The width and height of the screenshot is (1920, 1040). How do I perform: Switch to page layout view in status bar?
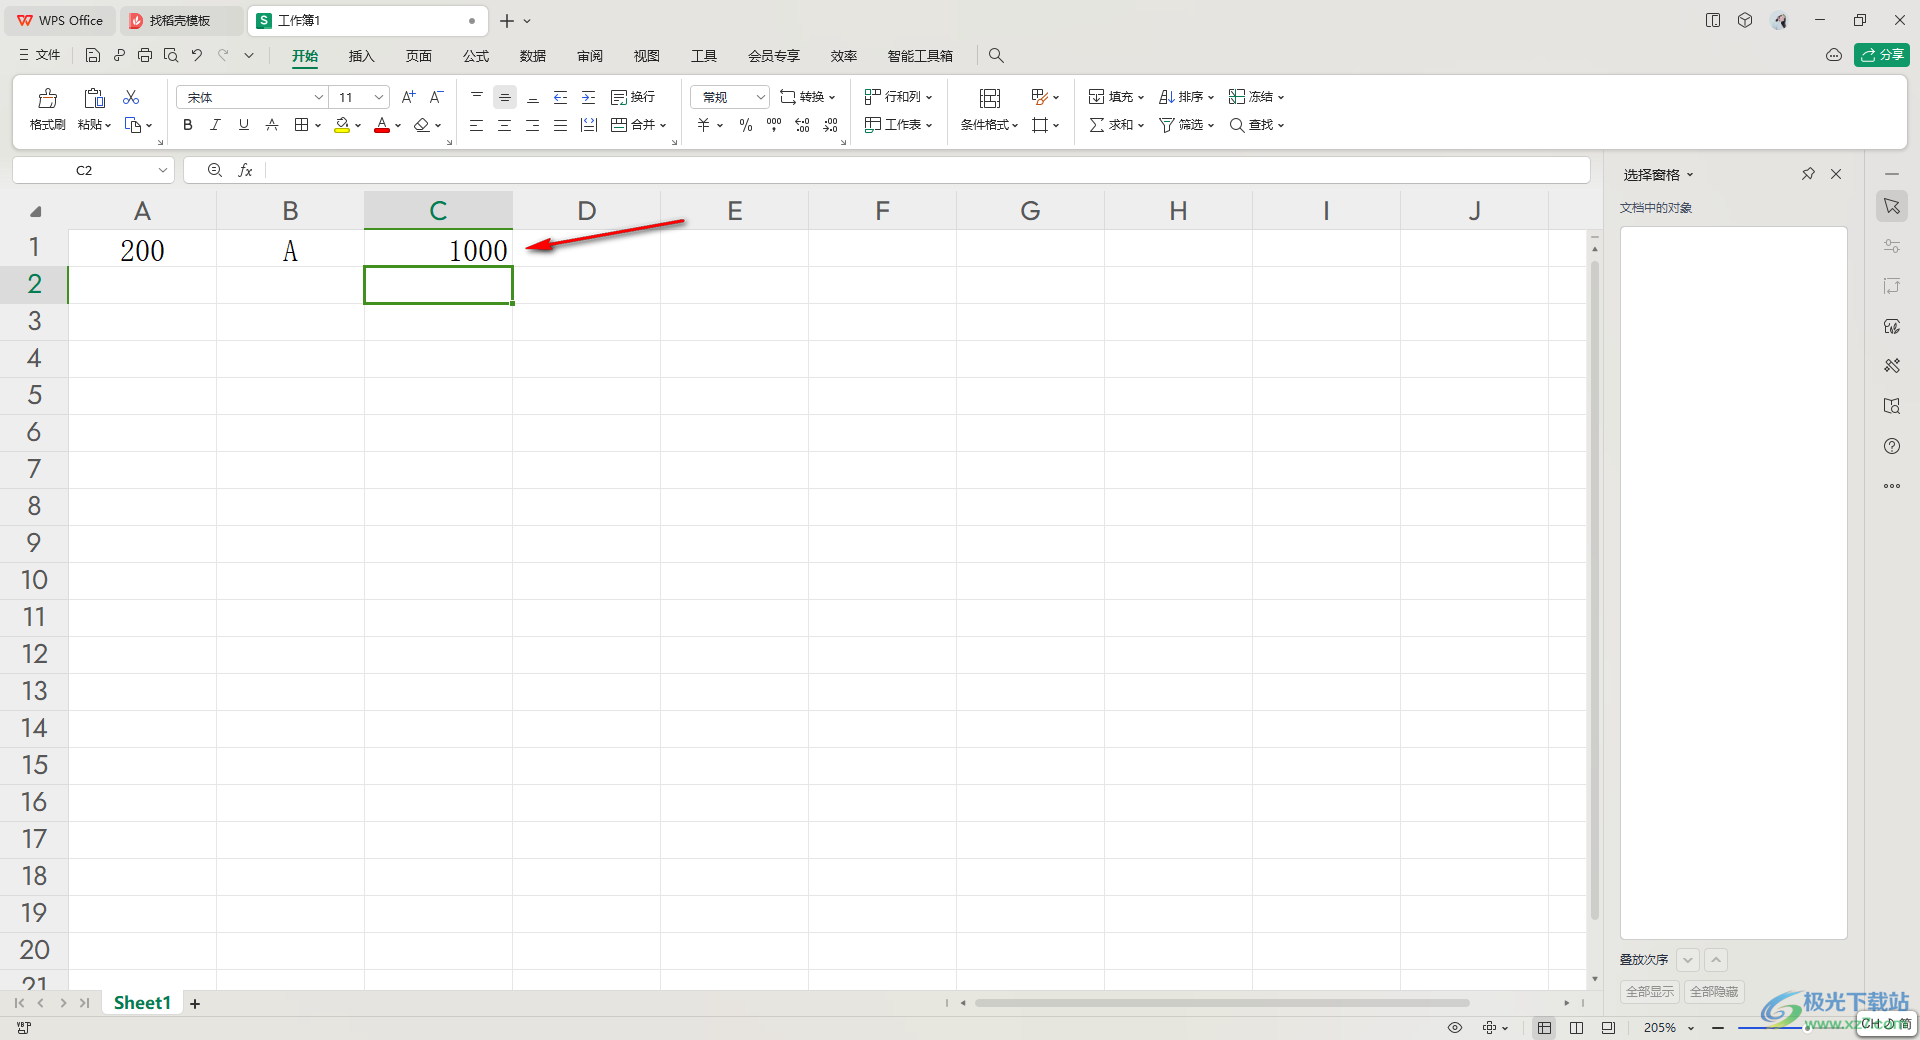1576,1027
